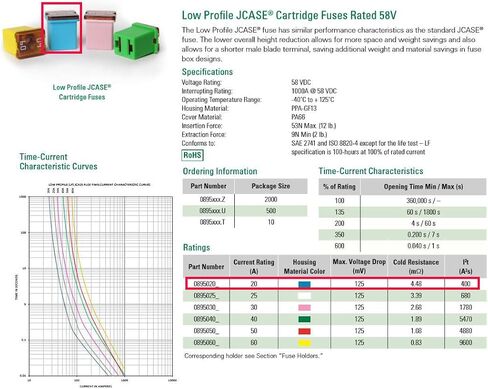Viewport: 488px width, 389px height.
Task: Click the '-40°C to + 125°C' value
Action: [x=313, y=100]
